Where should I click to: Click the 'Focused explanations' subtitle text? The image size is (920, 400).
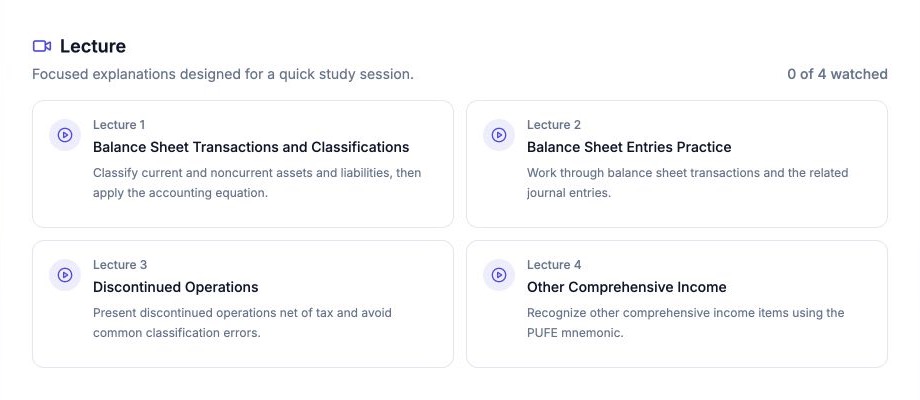click(x=223, y=74)
